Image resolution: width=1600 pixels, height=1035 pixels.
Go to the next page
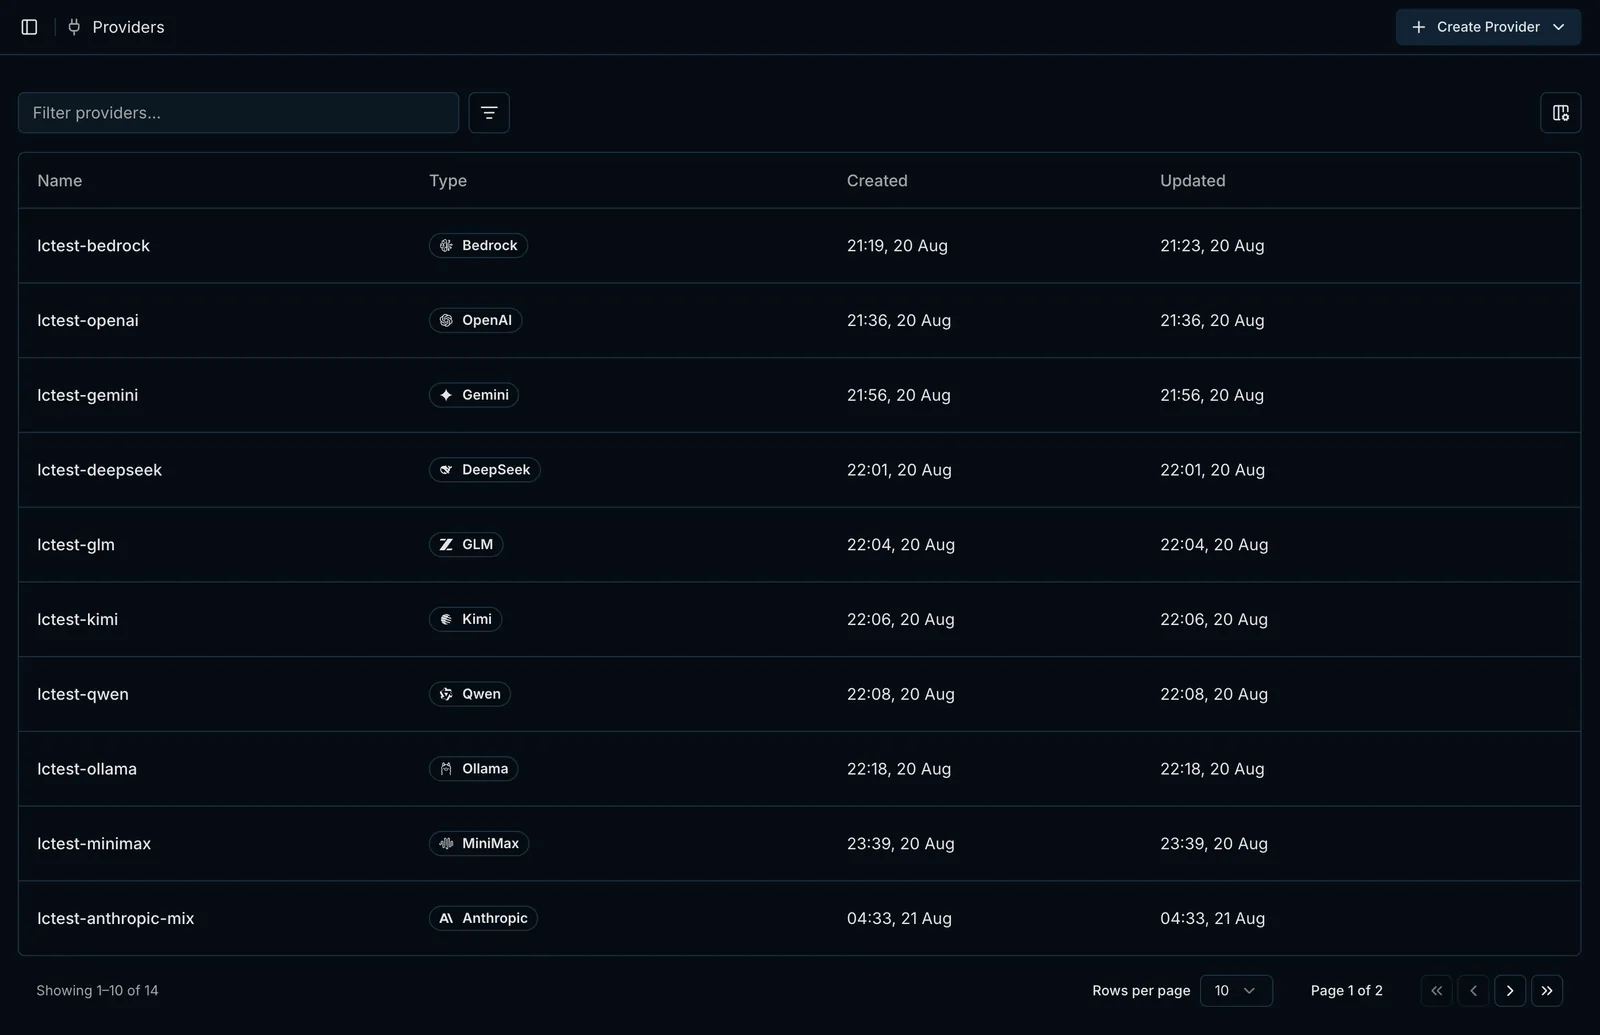coord(1510,991)
